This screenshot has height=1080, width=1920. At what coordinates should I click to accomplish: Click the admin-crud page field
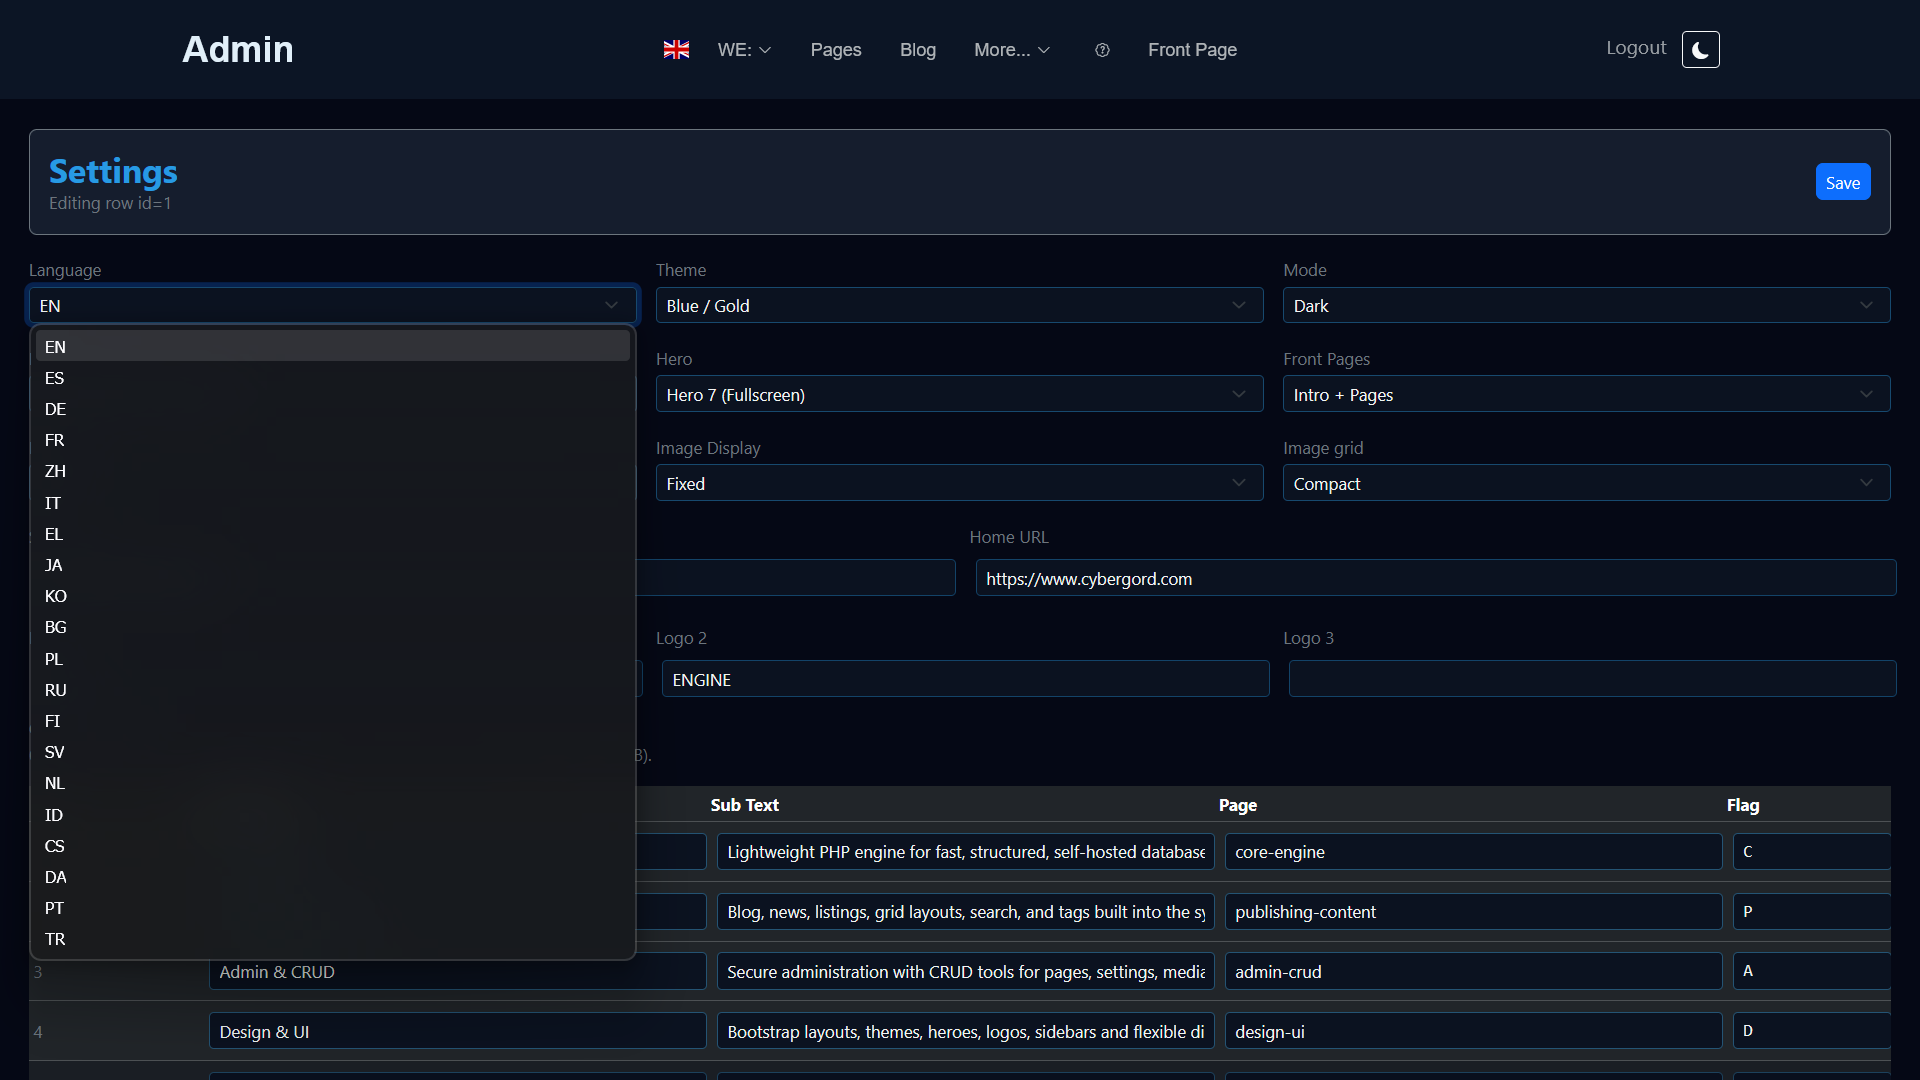[x=1473, y=971]
